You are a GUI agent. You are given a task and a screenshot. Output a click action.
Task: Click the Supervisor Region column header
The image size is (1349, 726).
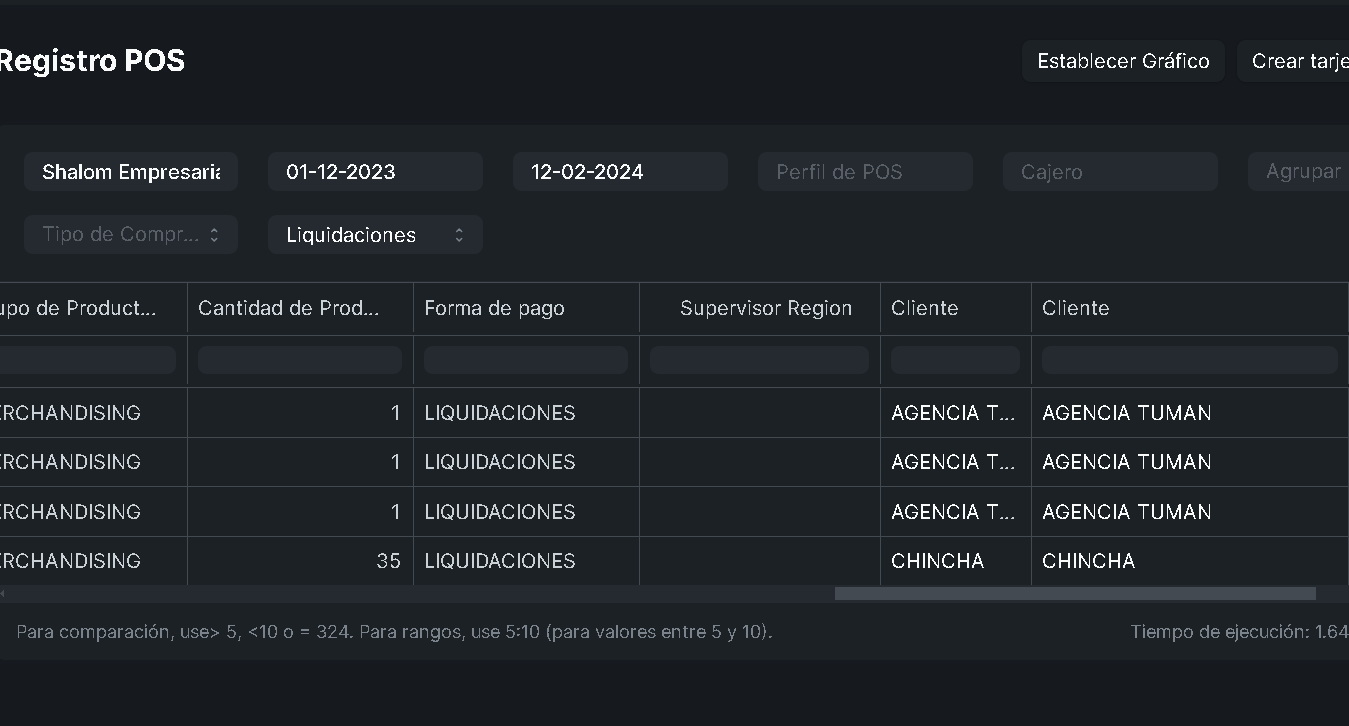point(765,308)
